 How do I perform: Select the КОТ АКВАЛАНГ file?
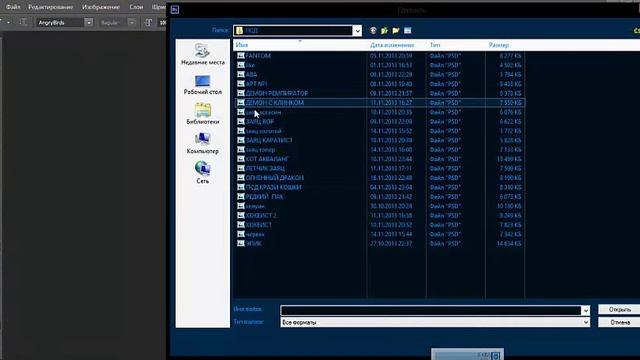click(x=267, y=159)
